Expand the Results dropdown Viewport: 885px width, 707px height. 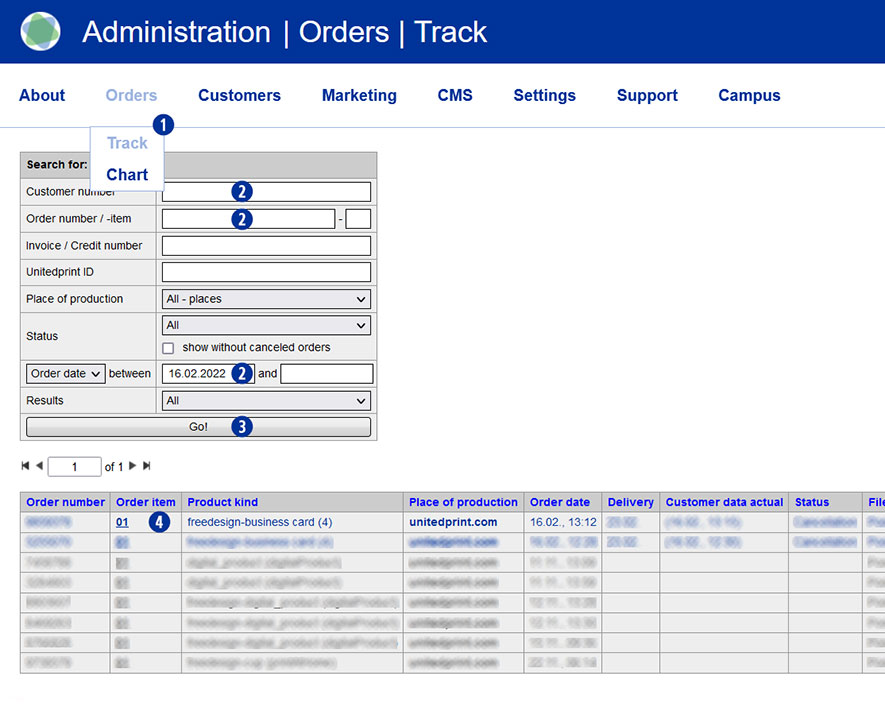pyautogui.click(x=266, y=401)
